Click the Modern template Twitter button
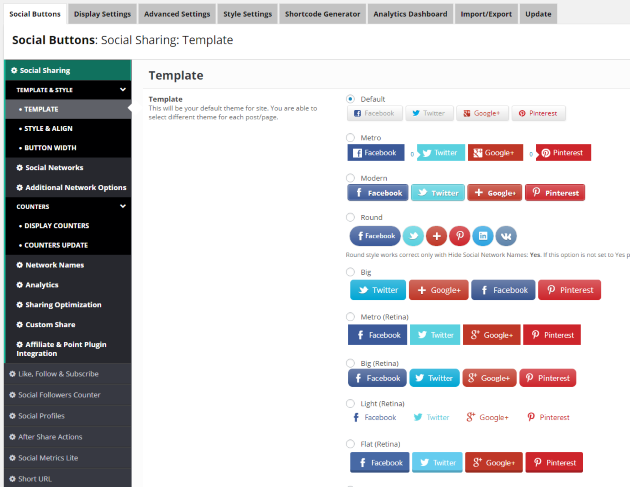This screenshot has width=630, height=487. tap(438, 193)
